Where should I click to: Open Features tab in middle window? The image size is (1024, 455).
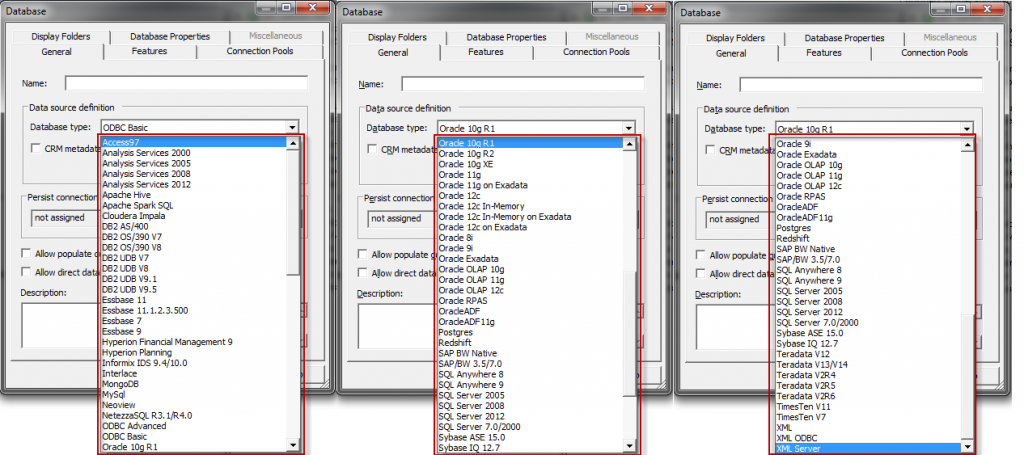[486, 52]
